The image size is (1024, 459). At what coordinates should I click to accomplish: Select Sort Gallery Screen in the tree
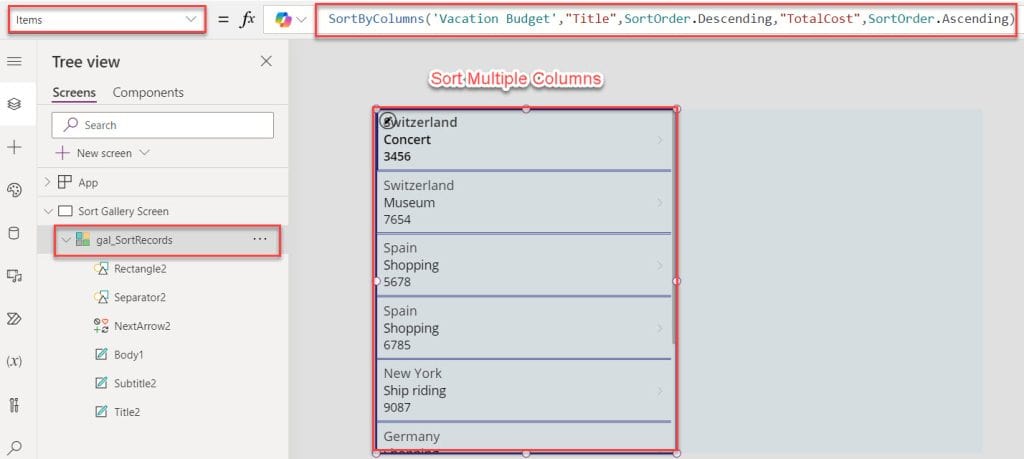click(123, 212)
